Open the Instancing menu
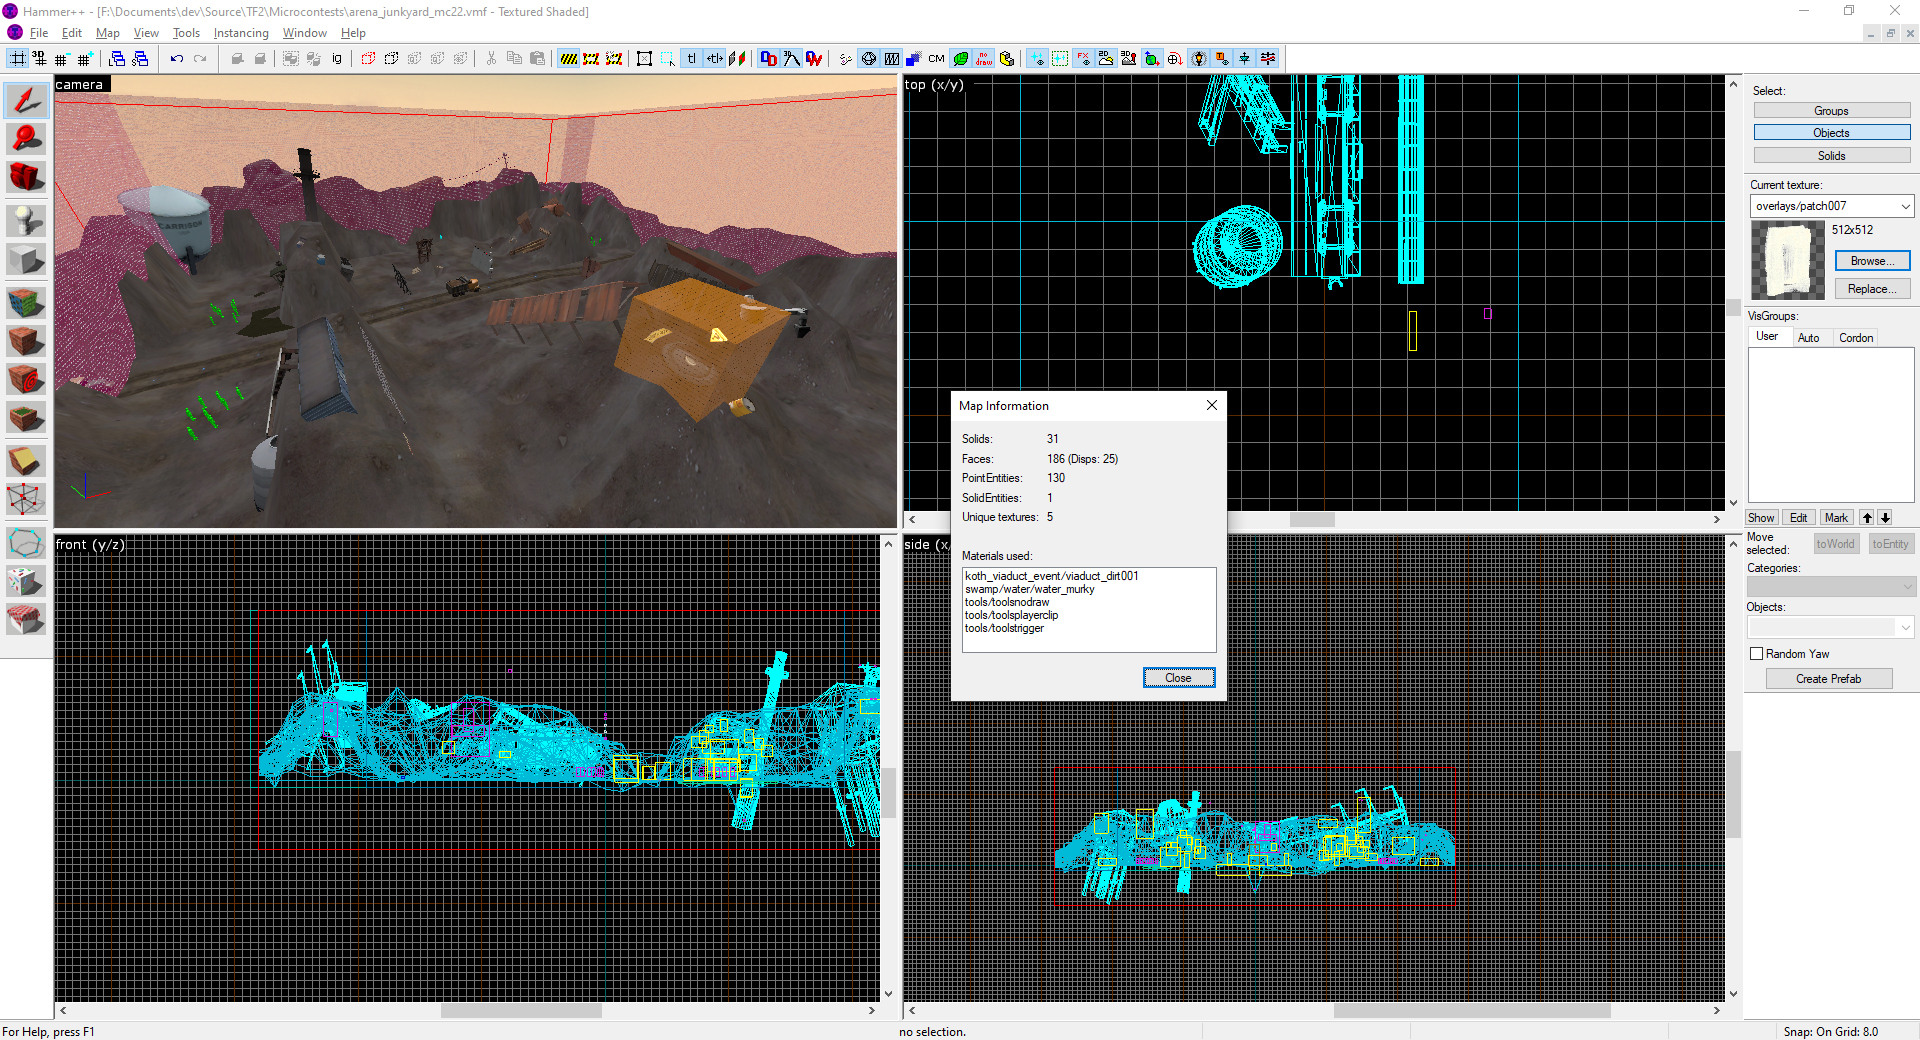This screenshot has width=1920, height=1040. pyautogui.click(x=241, y=33)
